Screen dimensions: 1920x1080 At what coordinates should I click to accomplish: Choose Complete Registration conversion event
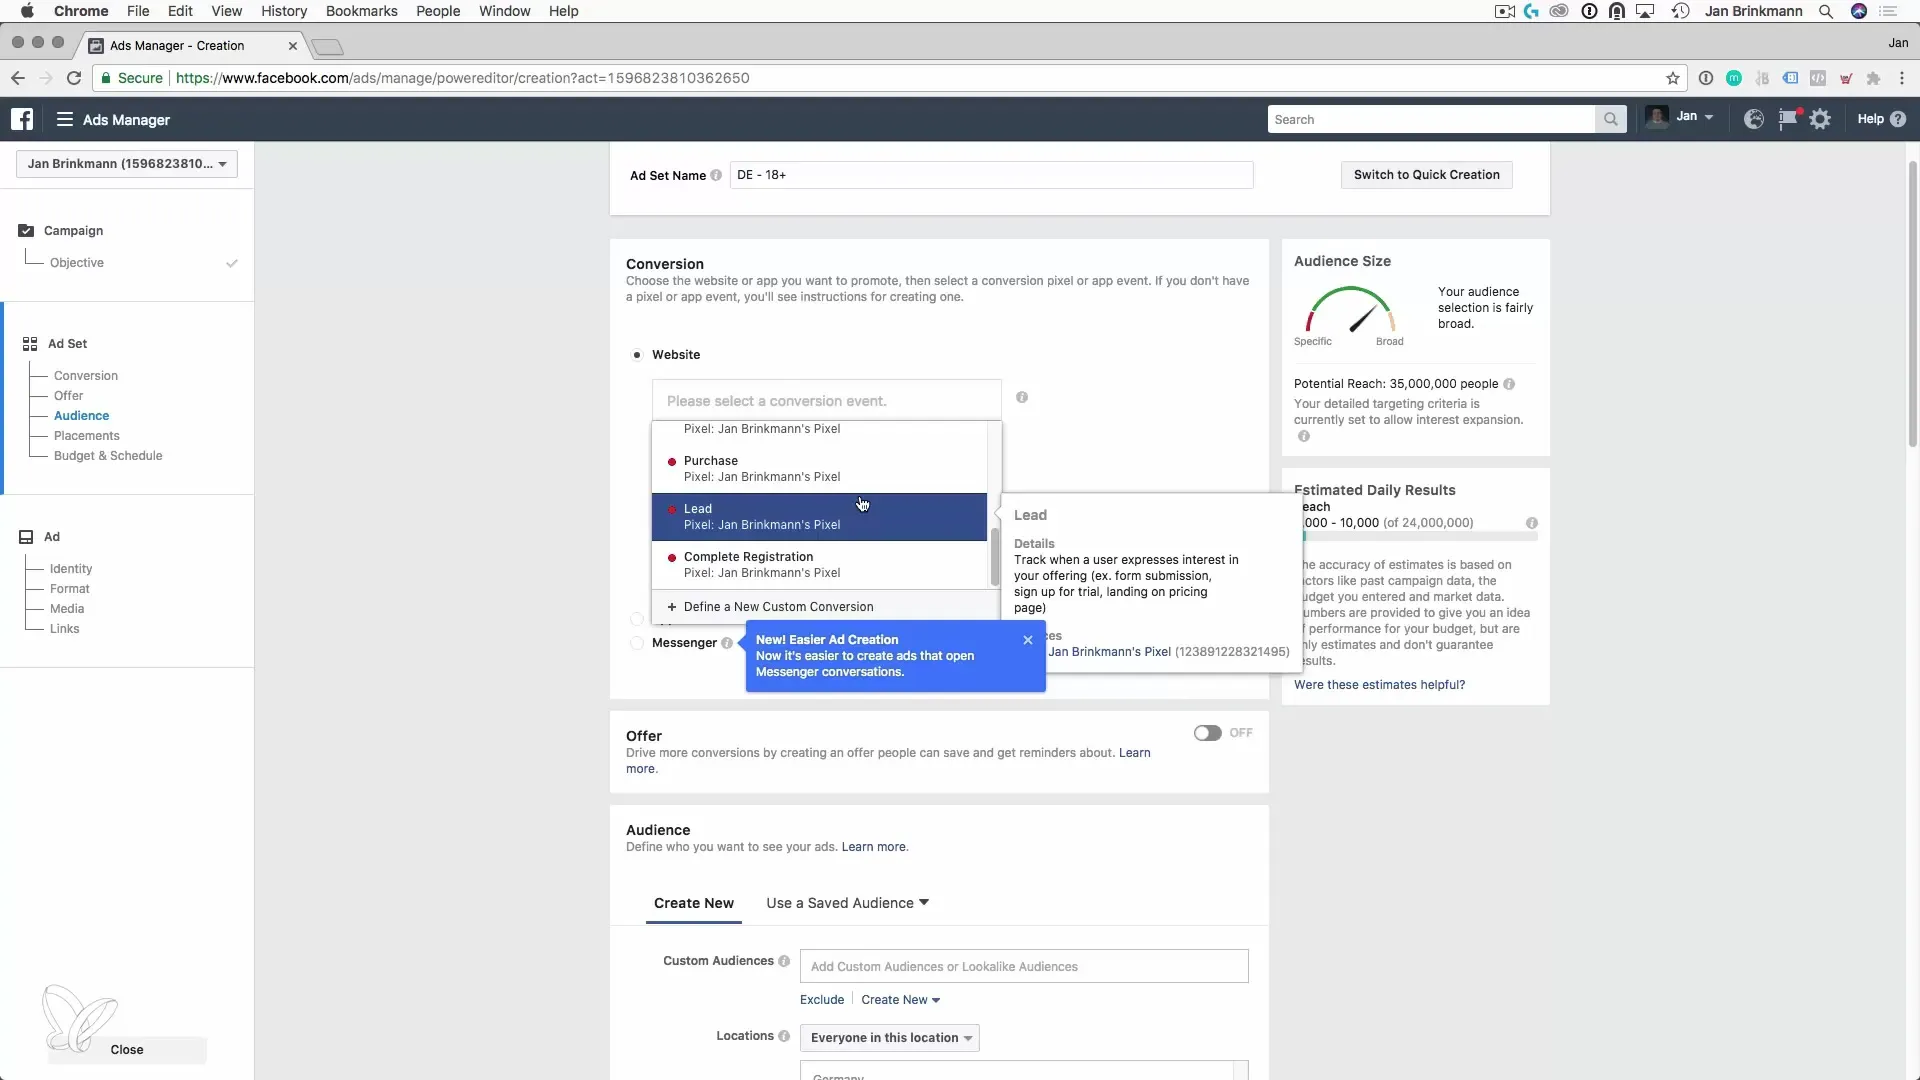[819, 565]
